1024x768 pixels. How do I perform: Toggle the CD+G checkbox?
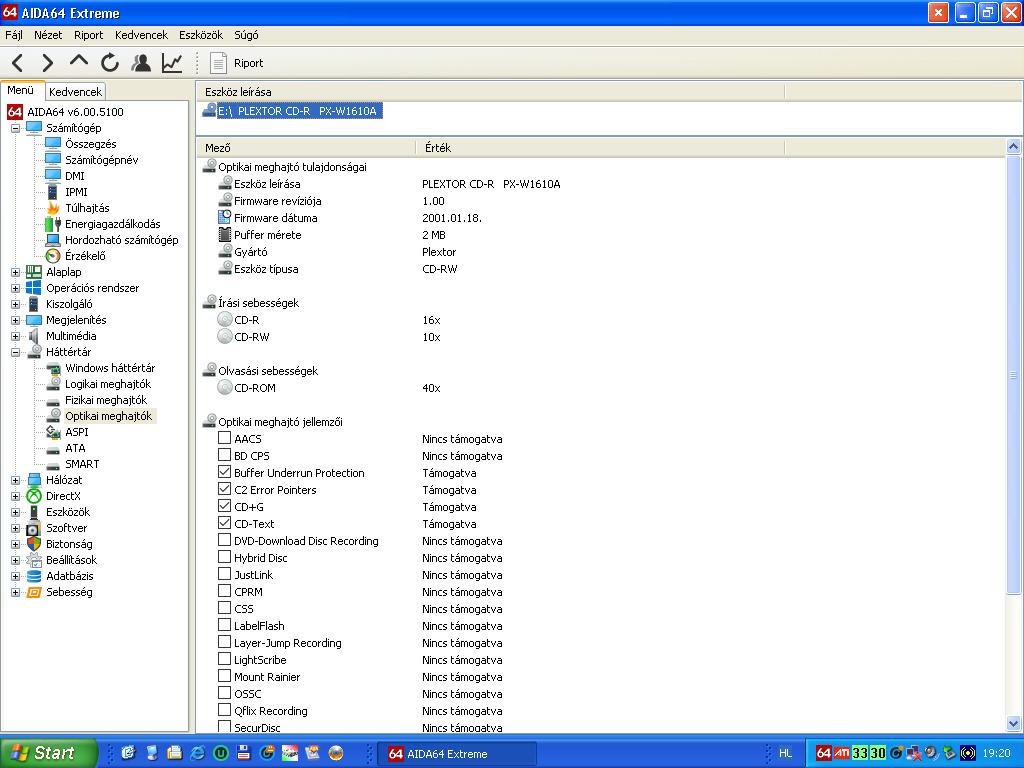click(224, 506)
